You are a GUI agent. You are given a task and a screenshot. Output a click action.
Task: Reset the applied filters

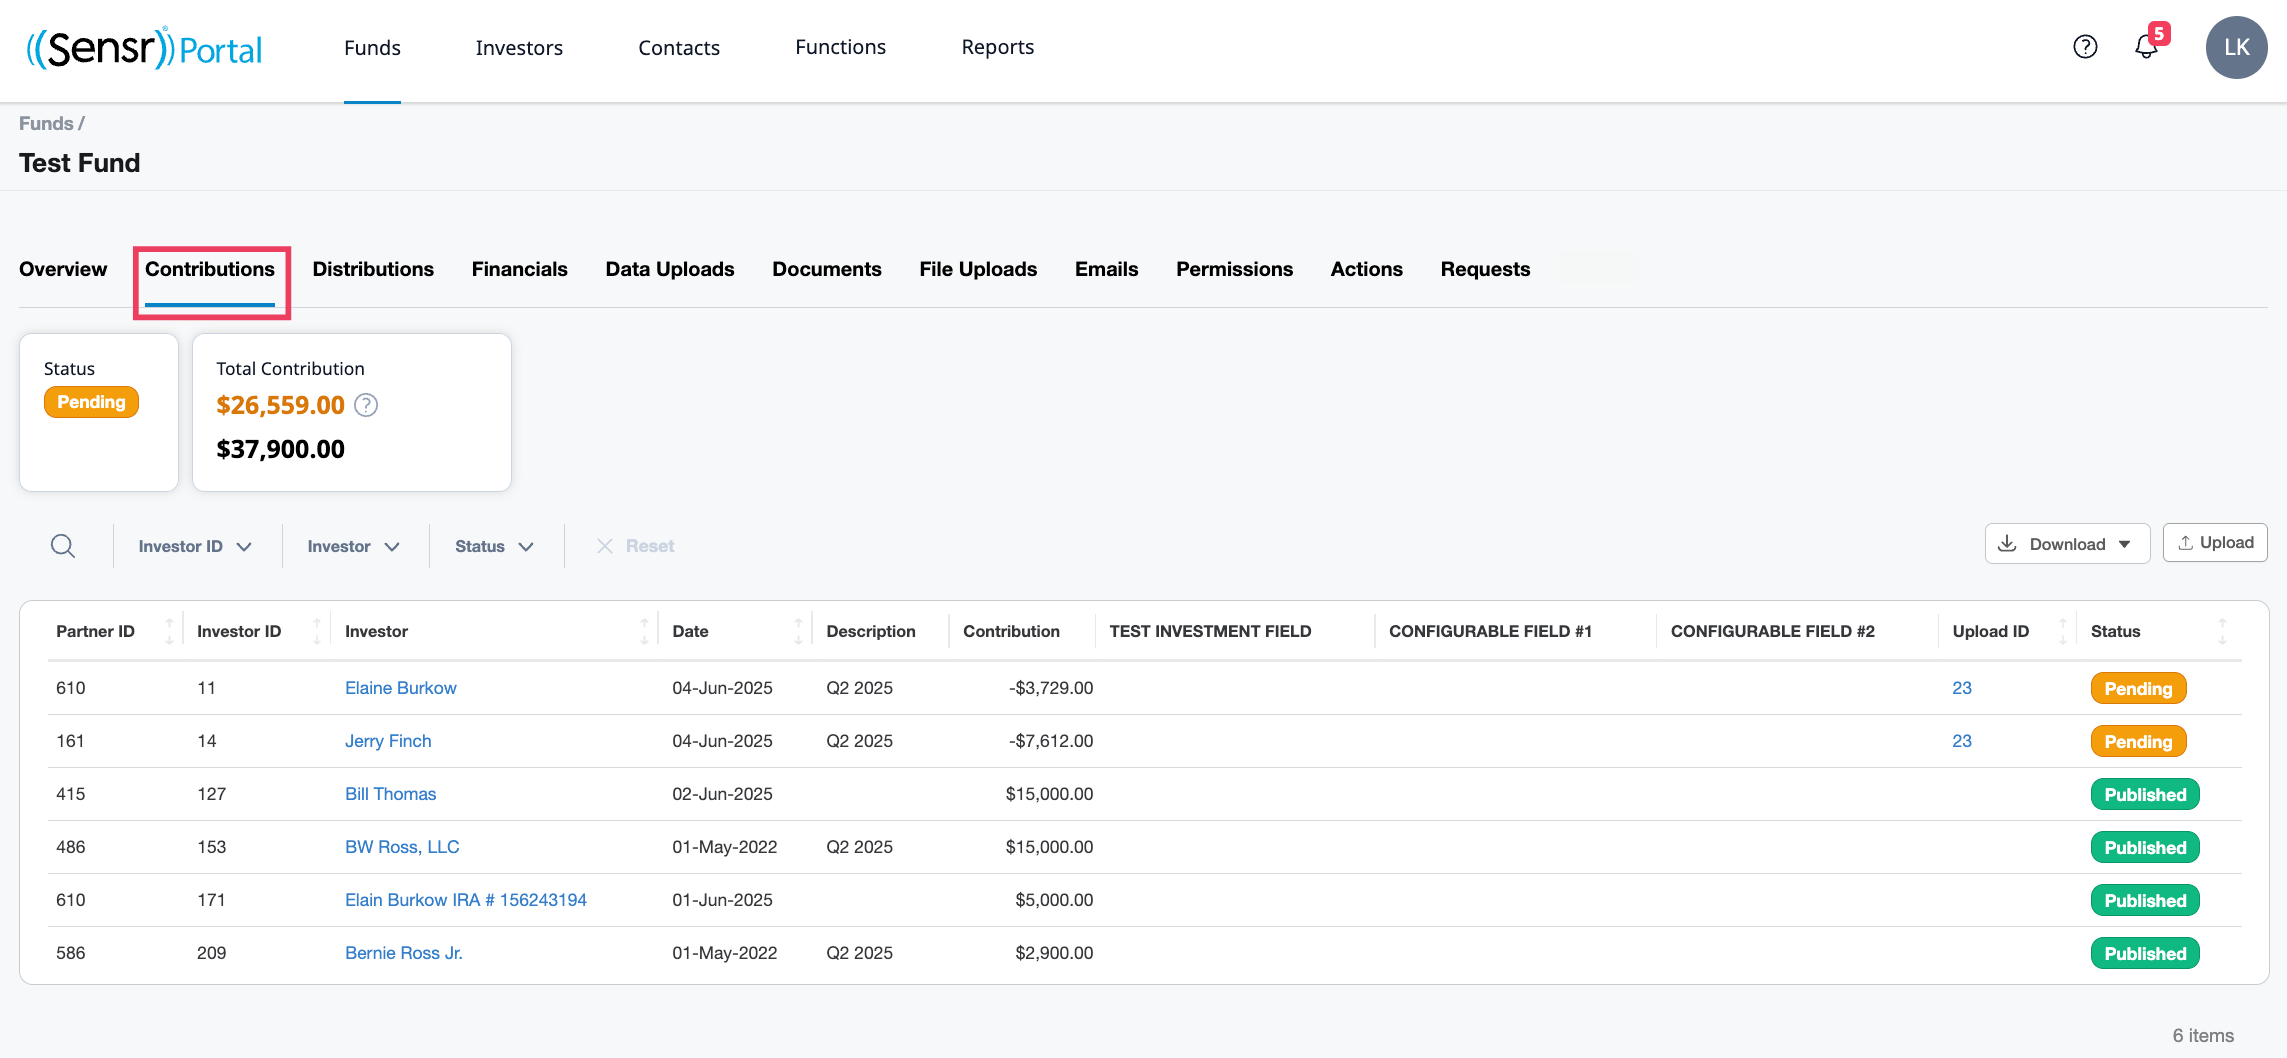tap(635, 546)
